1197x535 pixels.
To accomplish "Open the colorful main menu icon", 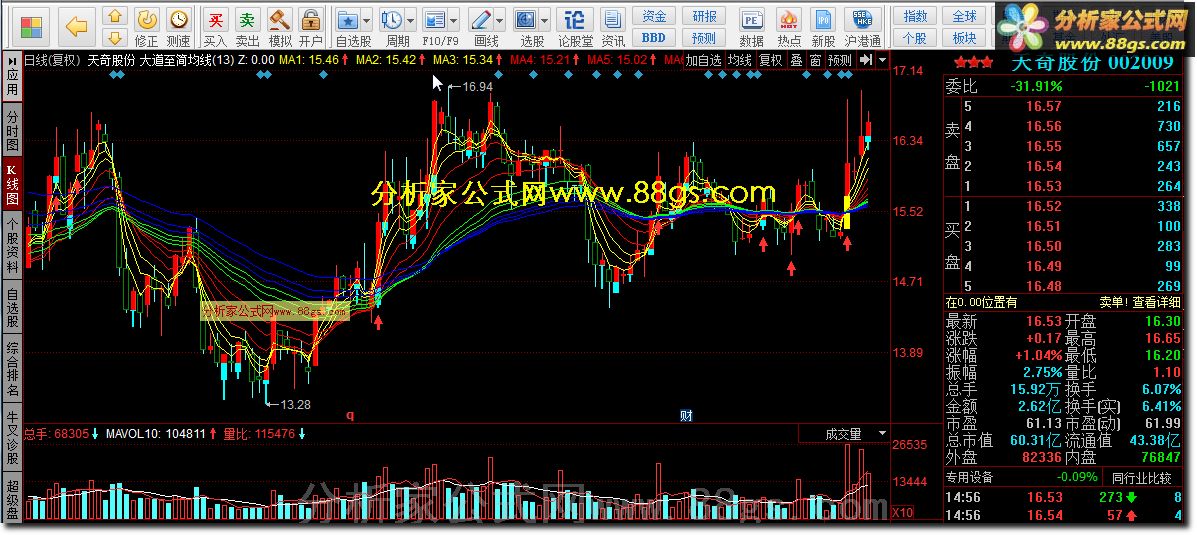I will click(x=31, y=27).
